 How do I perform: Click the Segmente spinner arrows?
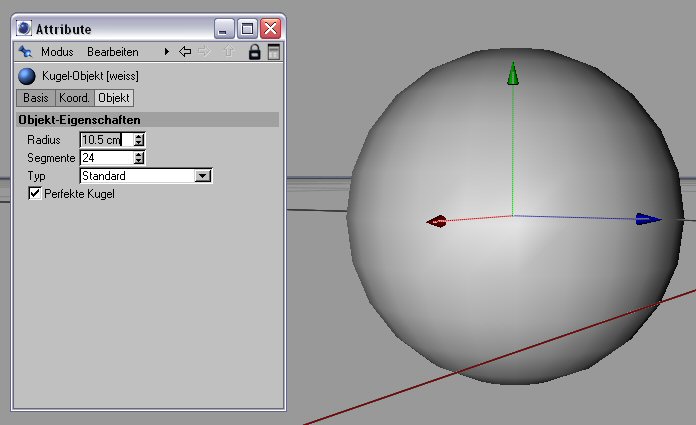tap(139, 158)
